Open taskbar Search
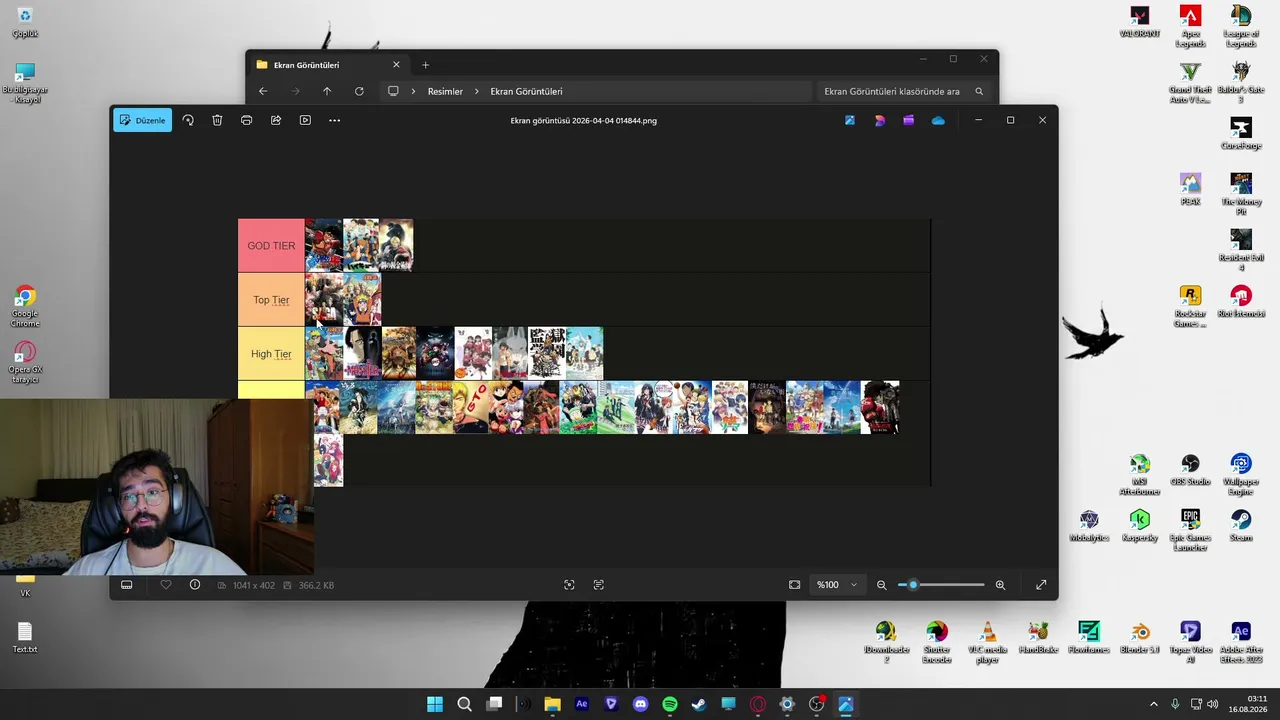This screenshot has height=720, width=1280. (x=464, y=704)
